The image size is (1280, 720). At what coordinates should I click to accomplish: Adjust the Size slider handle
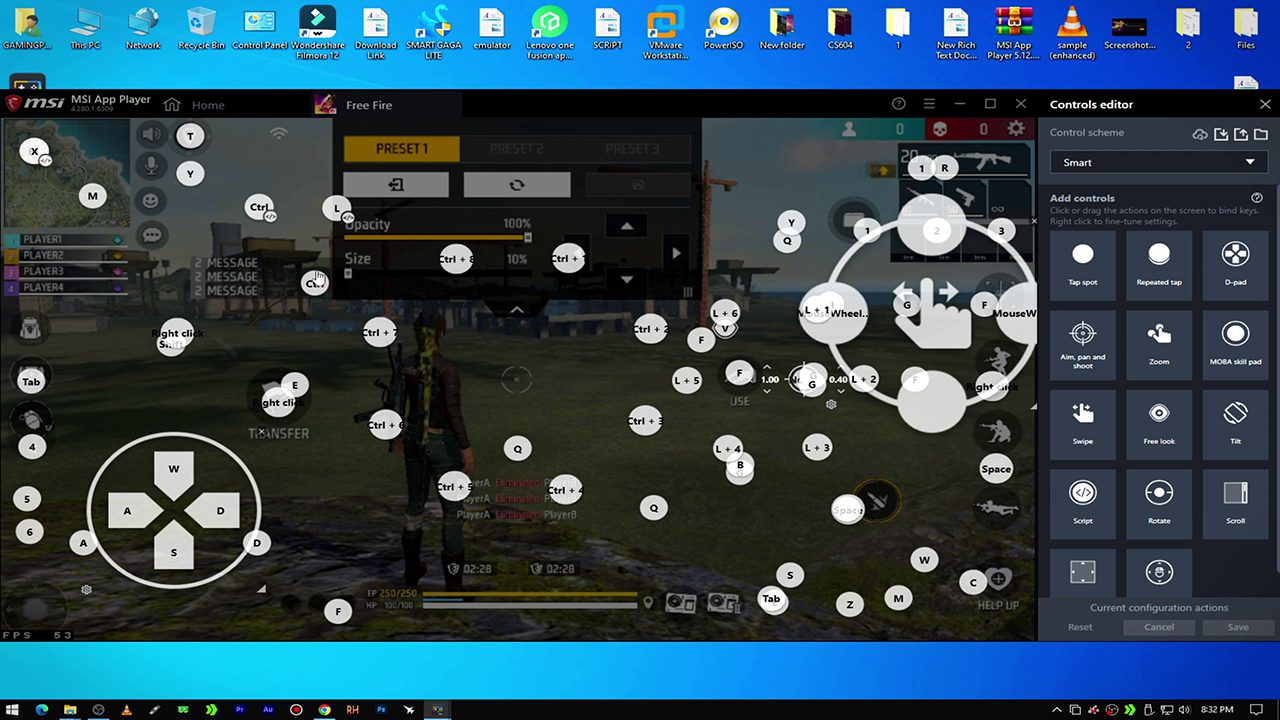[x=348, y=273]
